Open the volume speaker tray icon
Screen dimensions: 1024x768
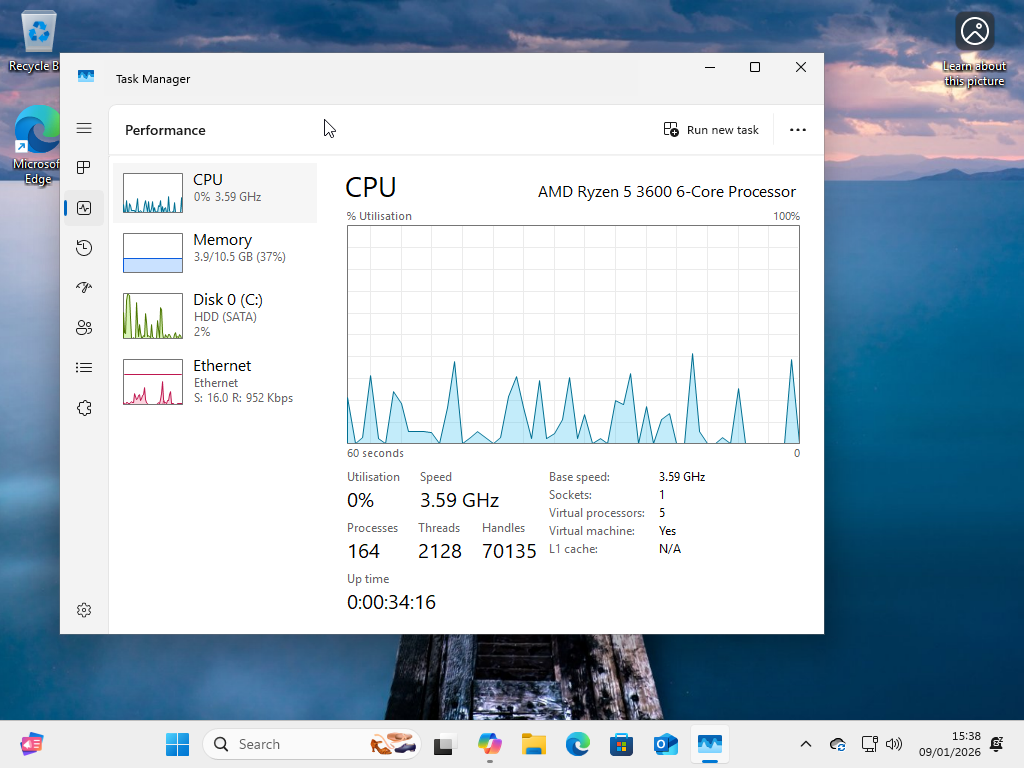pyautogui.click(x=893, y=744)
